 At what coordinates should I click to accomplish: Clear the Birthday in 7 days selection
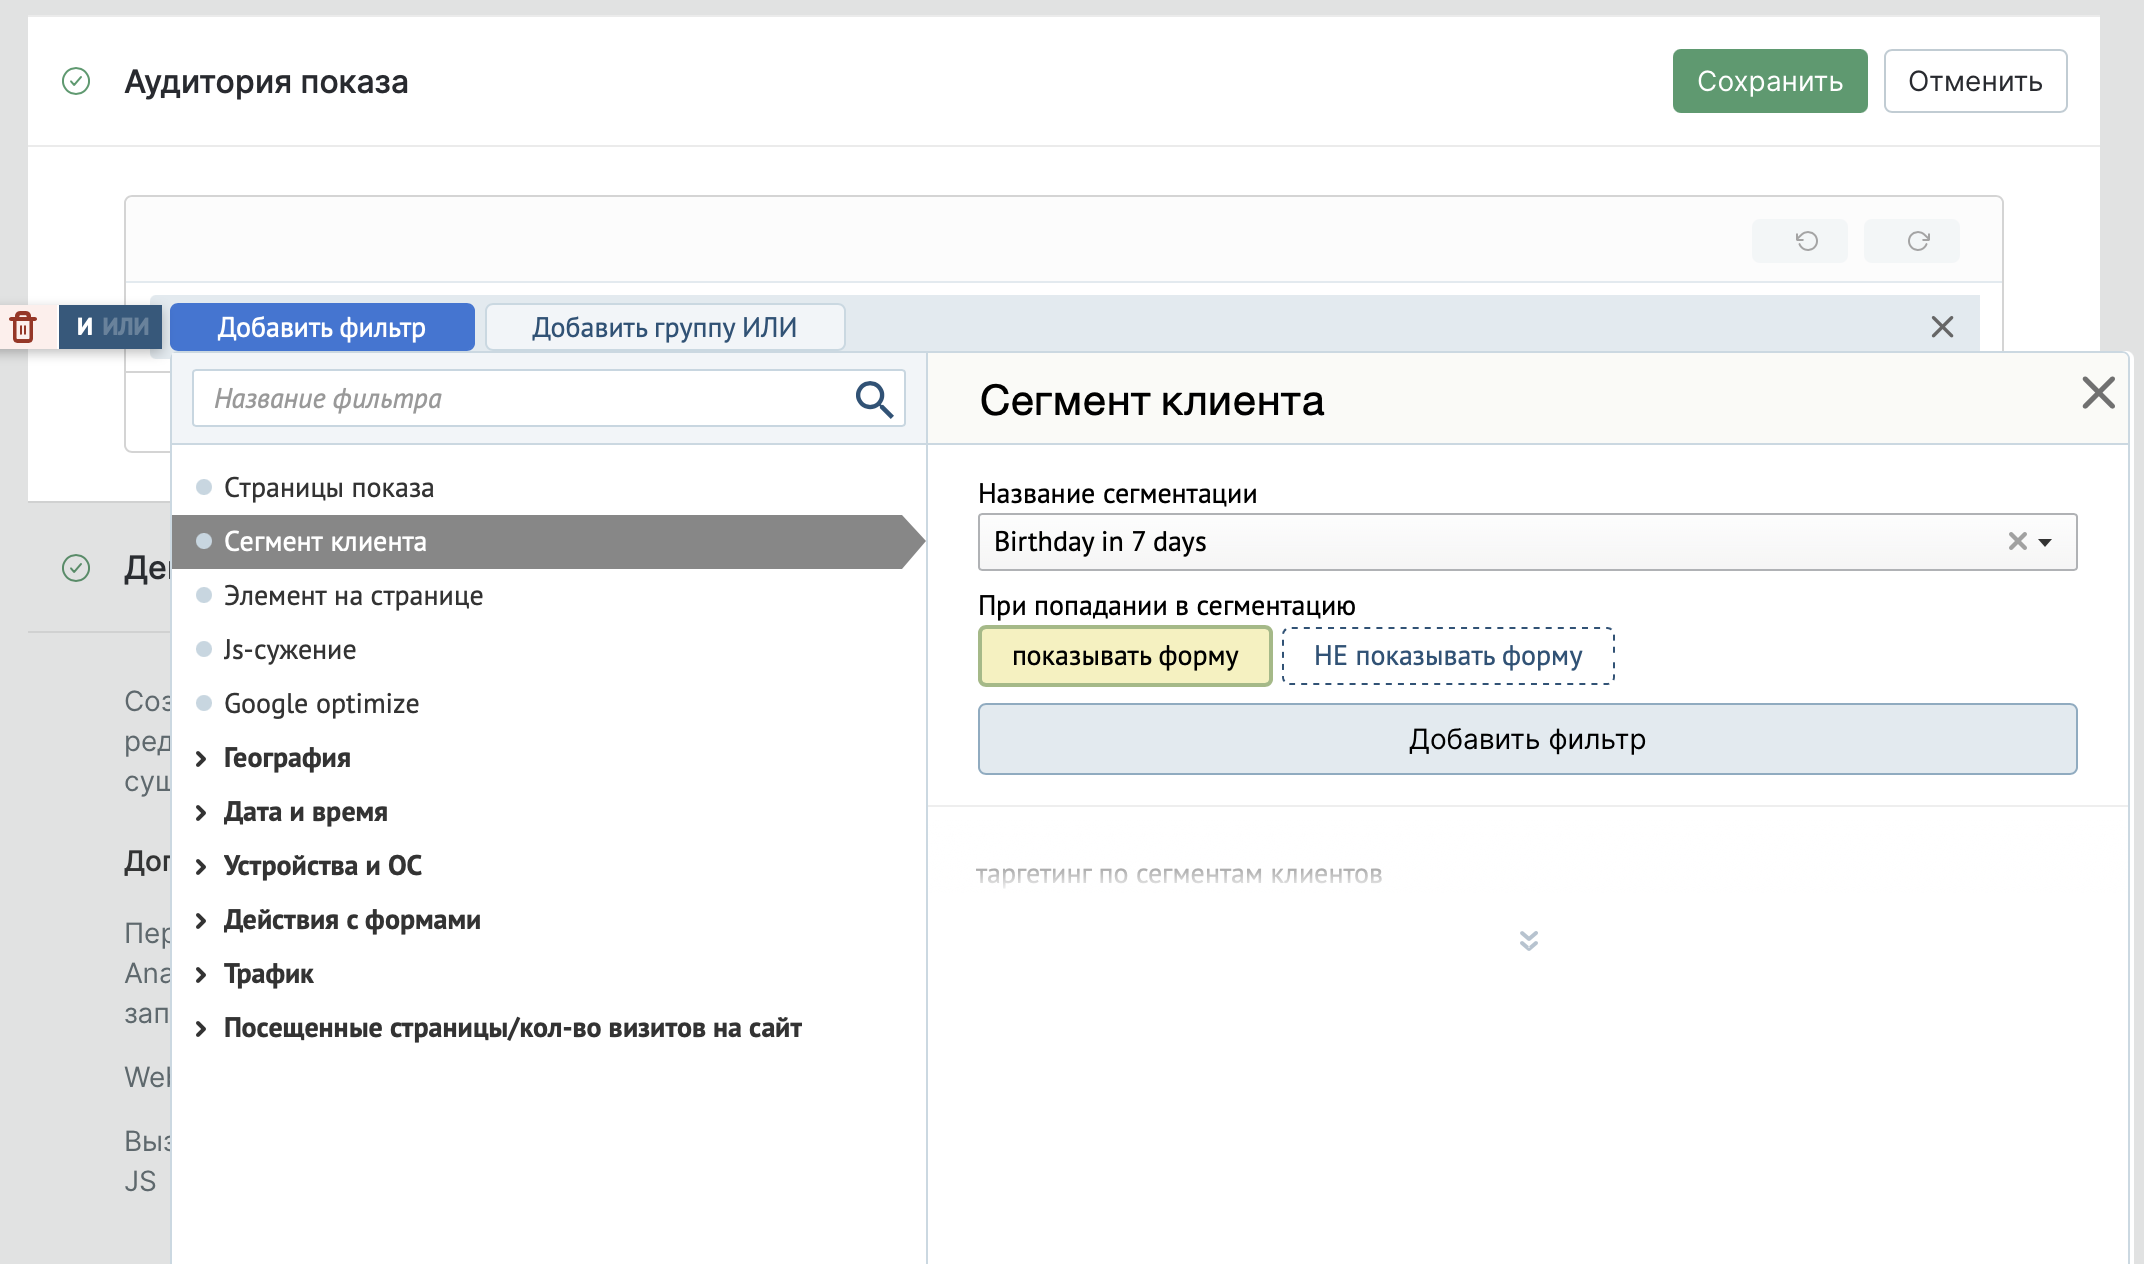2017,542
